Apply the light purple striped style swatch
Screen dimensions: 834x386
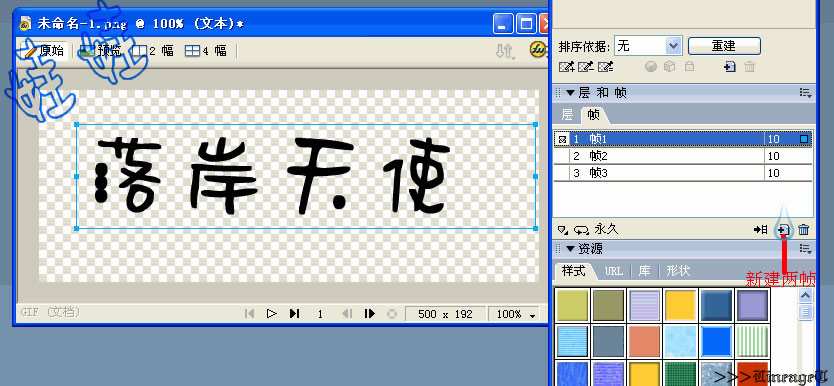coord(644,306)
